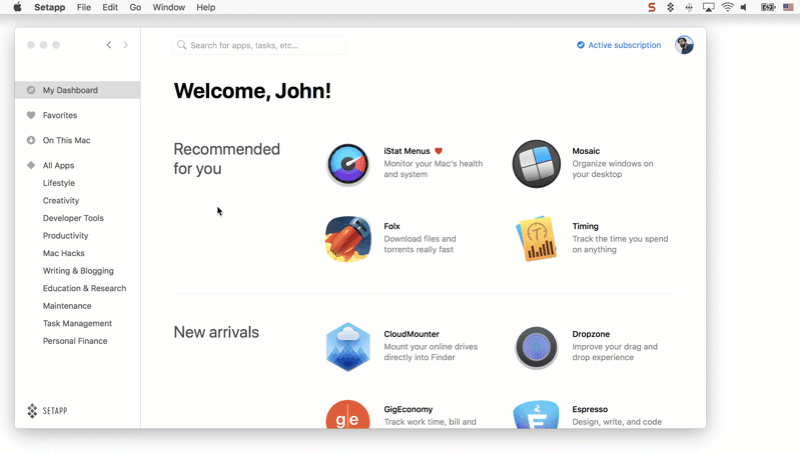Navigate forward with the right chevron
This screenshot has height=452, width=800.
tap(125, 45)
